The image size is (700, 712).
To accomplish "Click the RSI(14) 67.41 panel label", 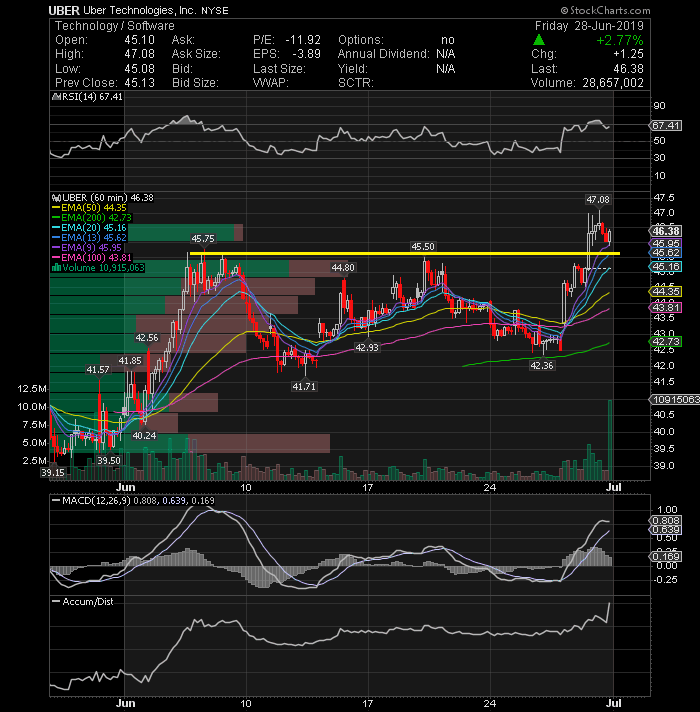I will click(x=92, y=97).
